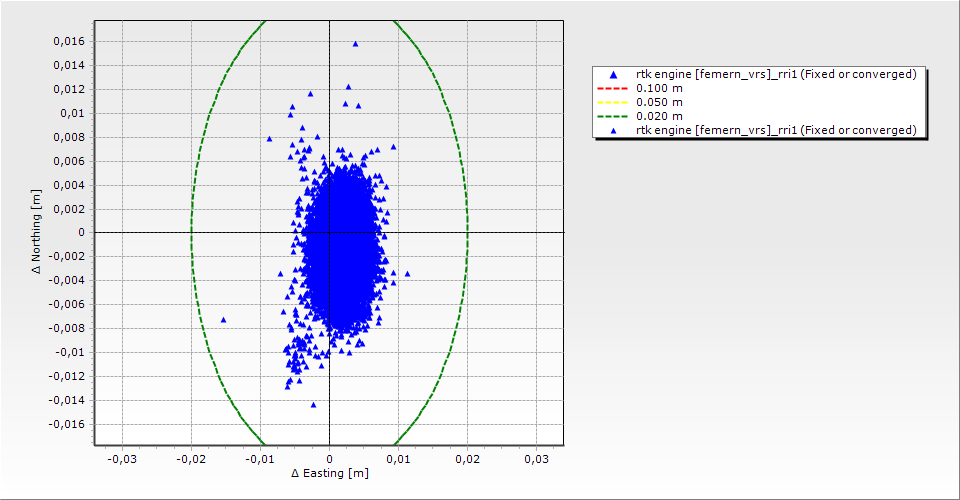Select the "0.020 m" legend label
Image resolution: width=960 pixels, height=500 pixels.
[660, 116]
